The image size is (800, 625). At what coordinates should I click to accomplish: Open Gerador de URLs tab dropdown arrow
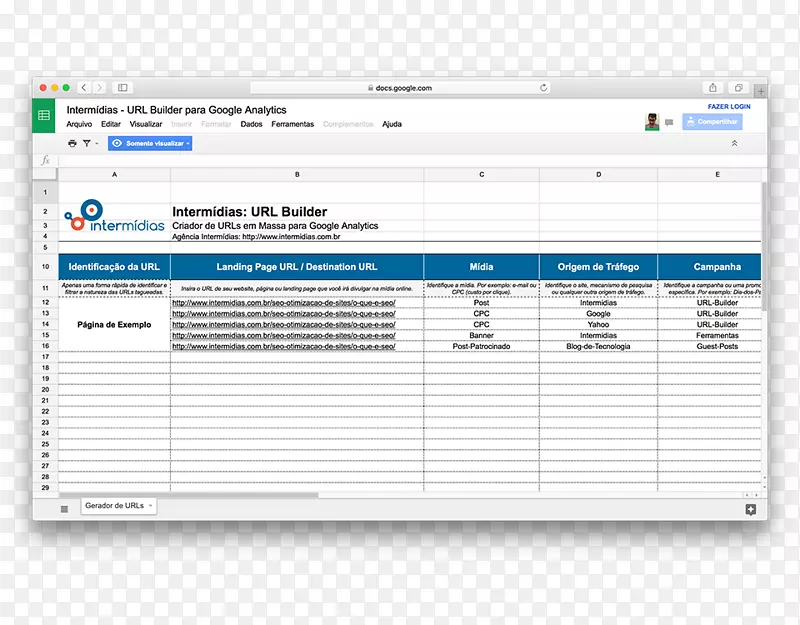pyautogui.click(x=151, y=506)
